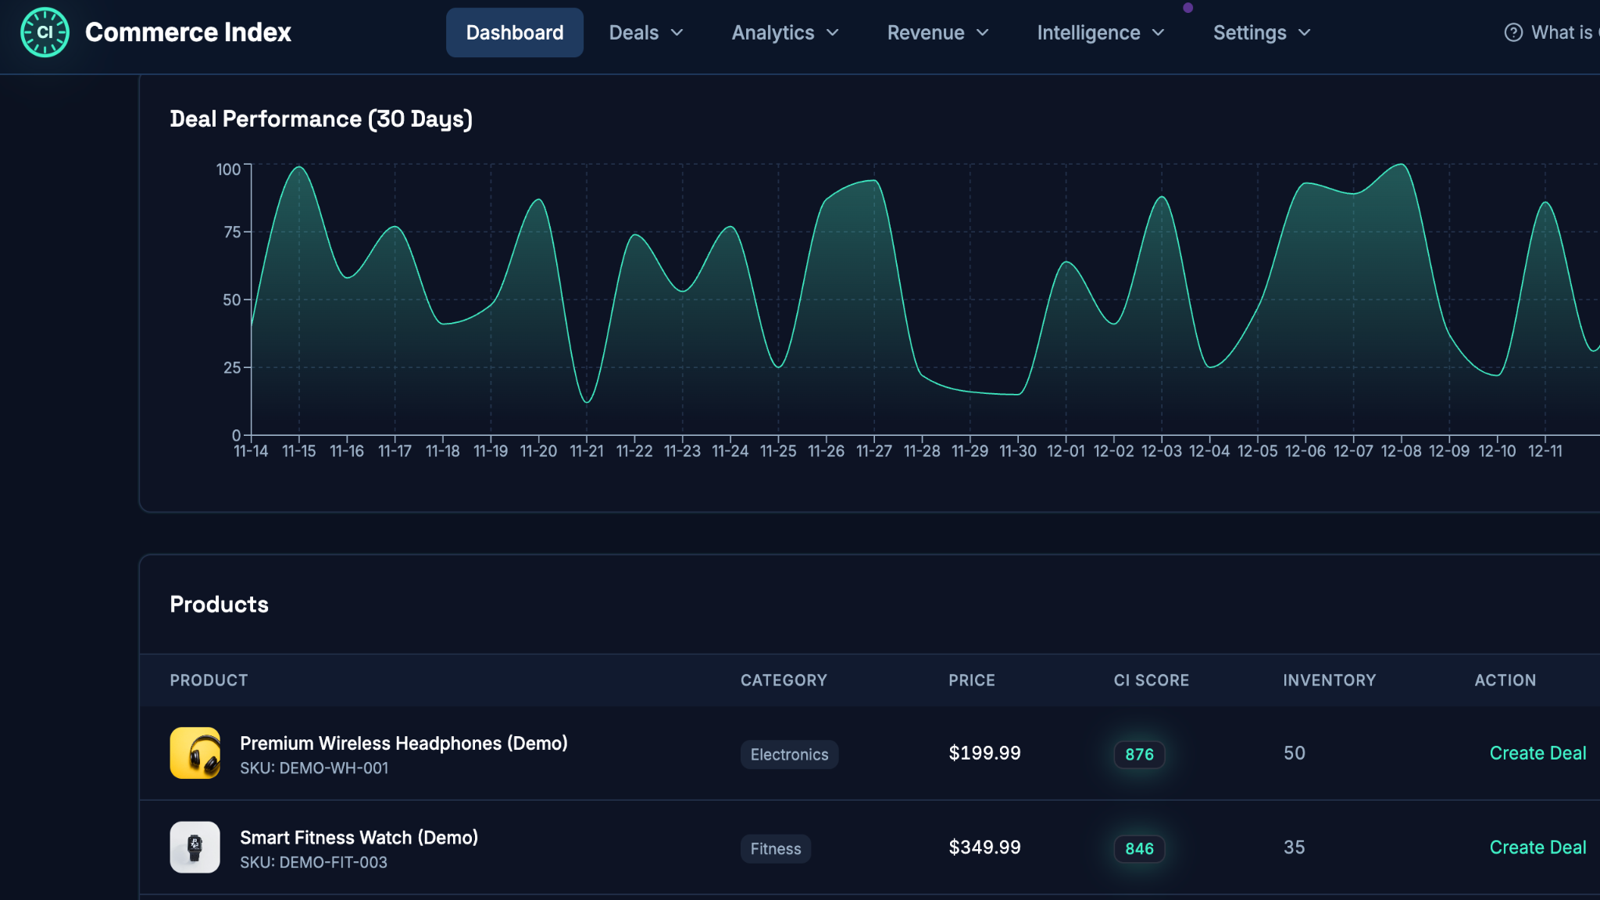
Task: Open the Smart Fitness Watch product thumbnail
Action: 195,847
